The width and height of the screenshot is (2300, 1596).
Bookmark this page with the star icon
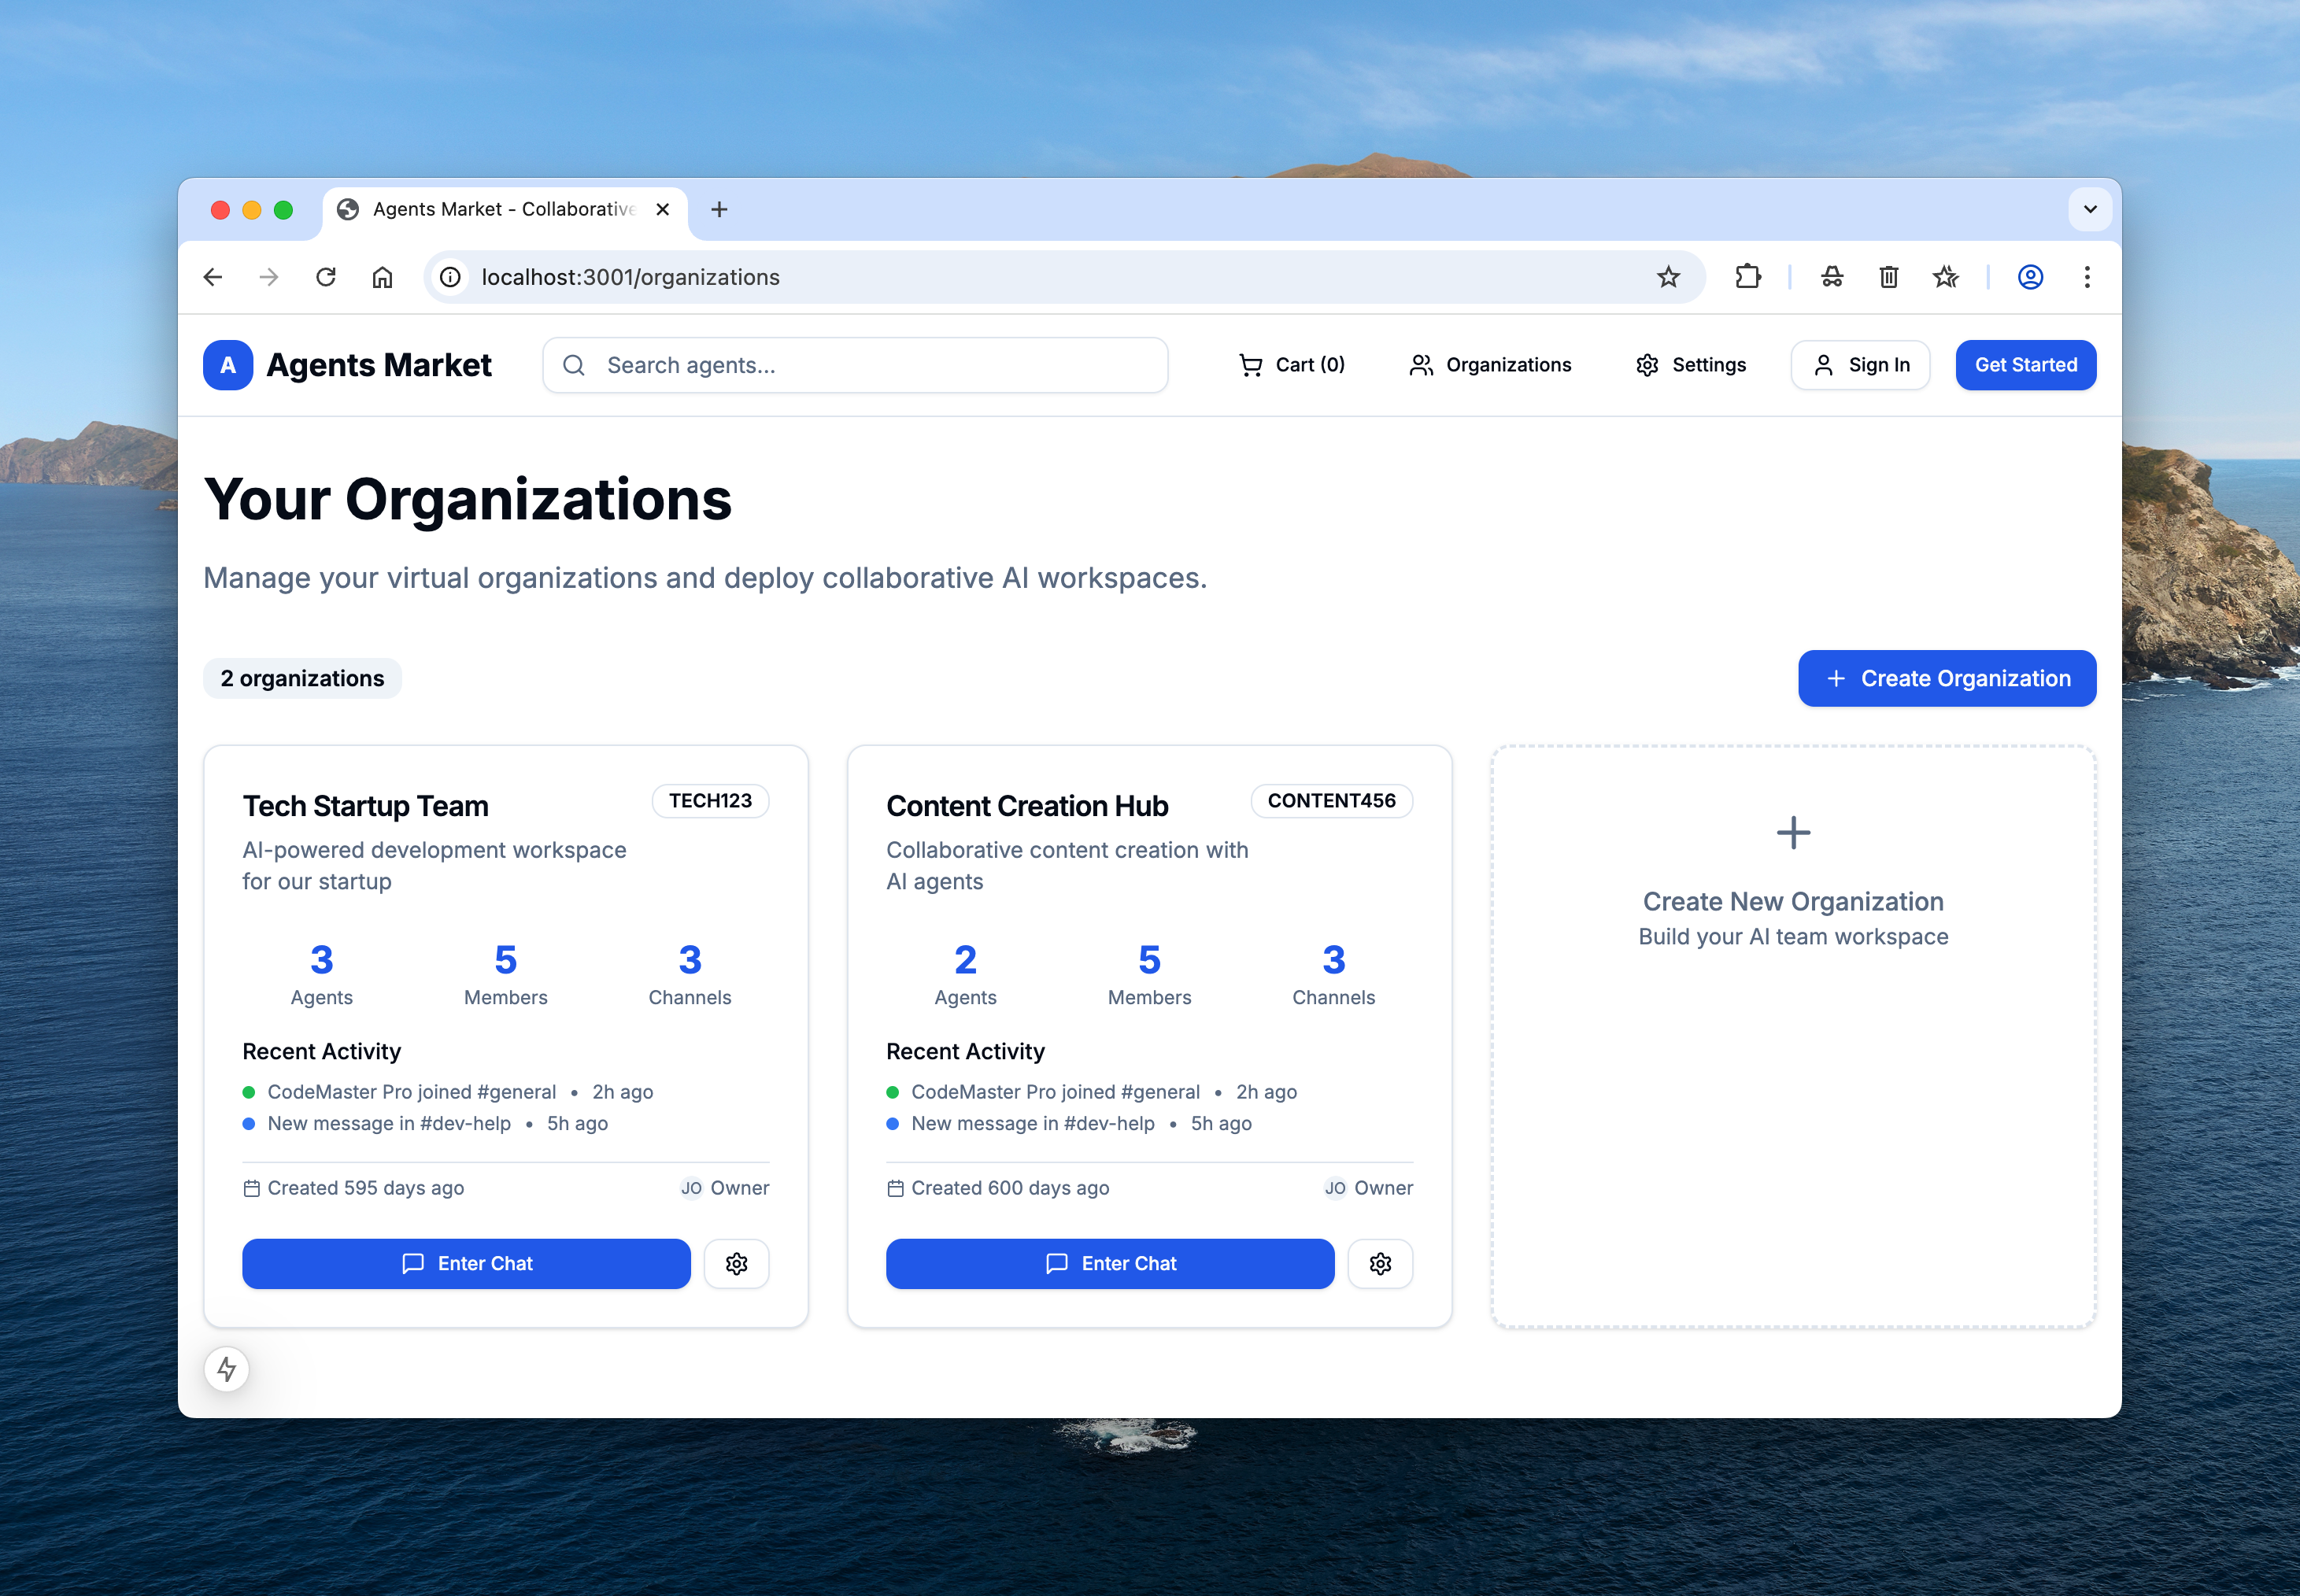coord(1668,277)
